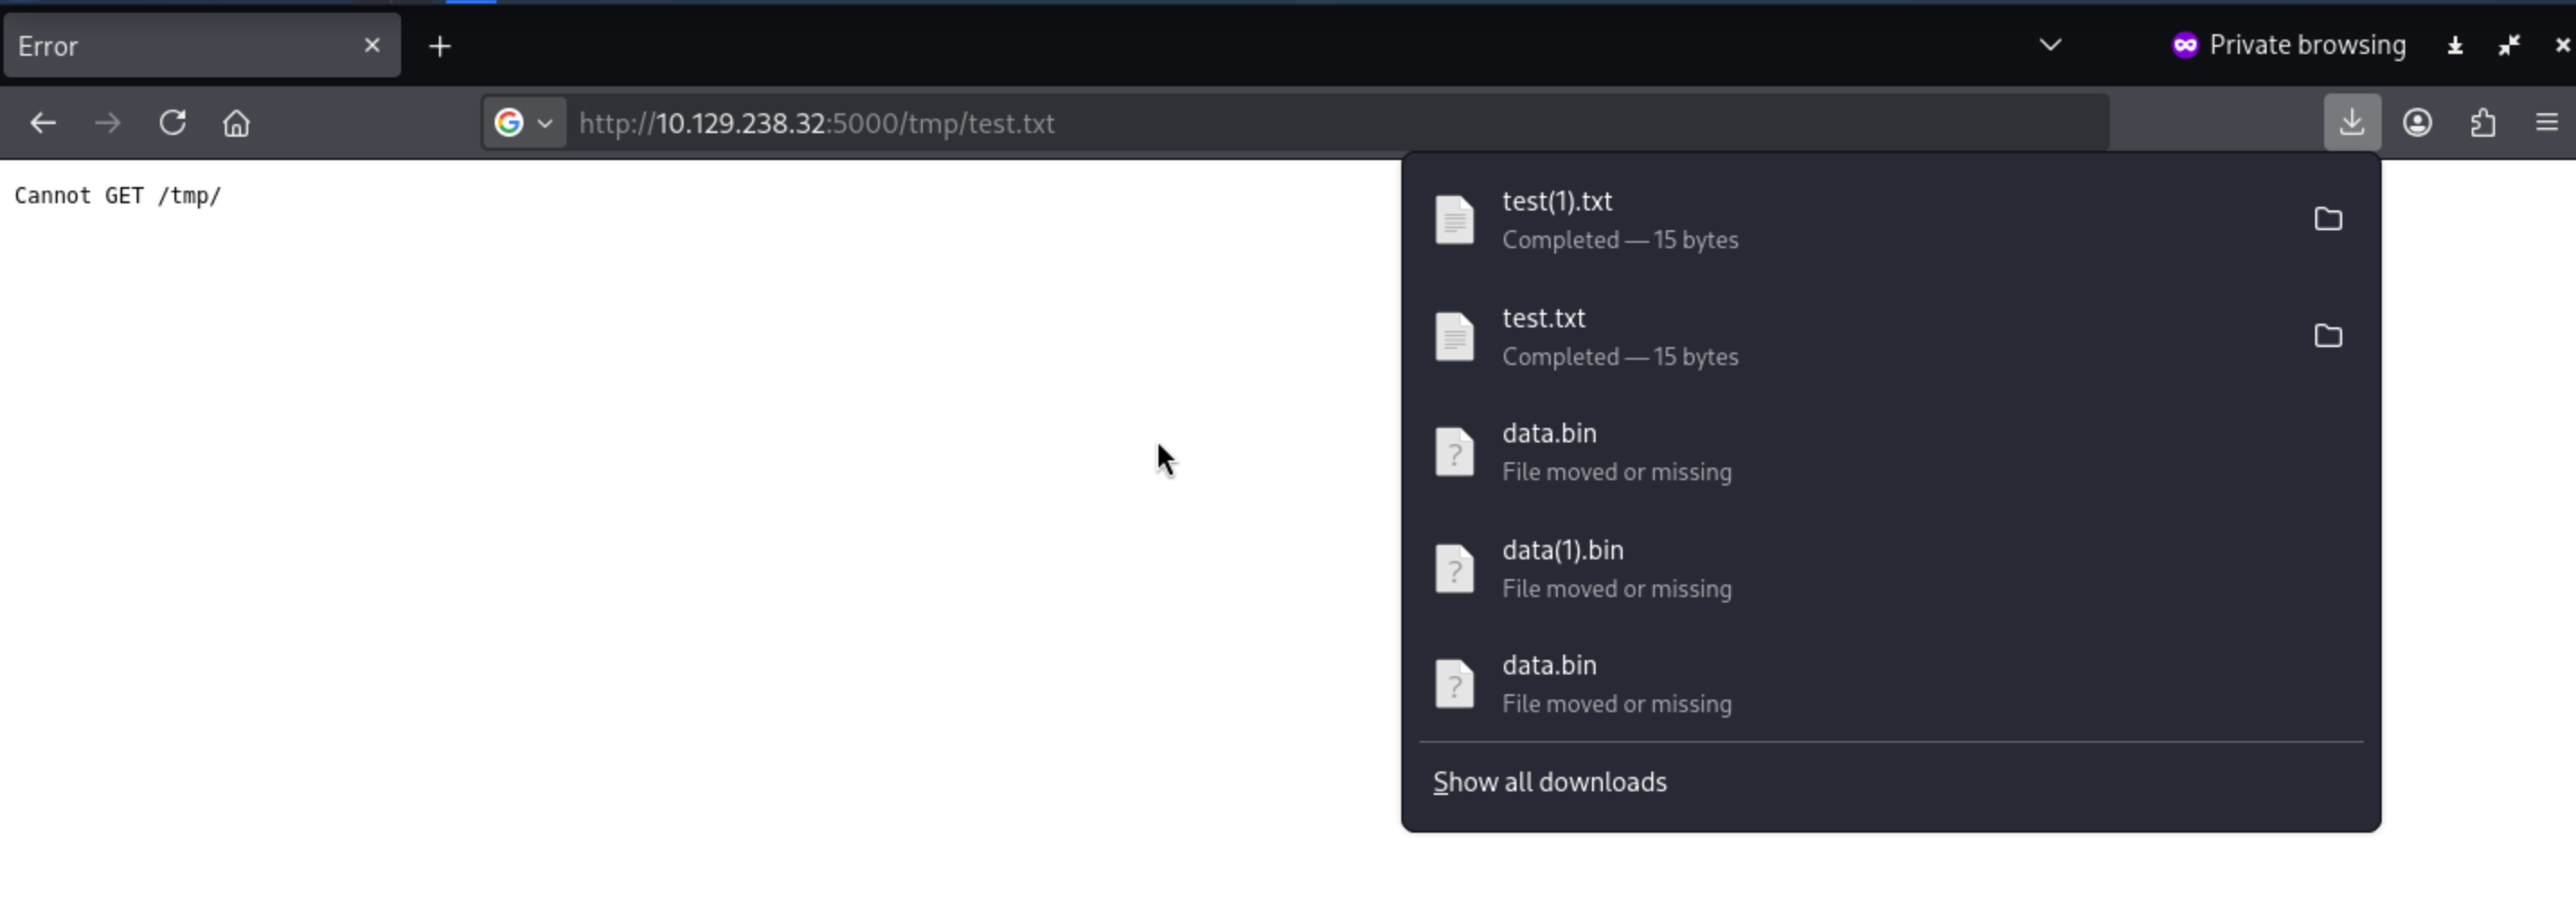2576x901 pixels.
Task: Show test.txt in its folder
Action: [x=2327, y=336]
